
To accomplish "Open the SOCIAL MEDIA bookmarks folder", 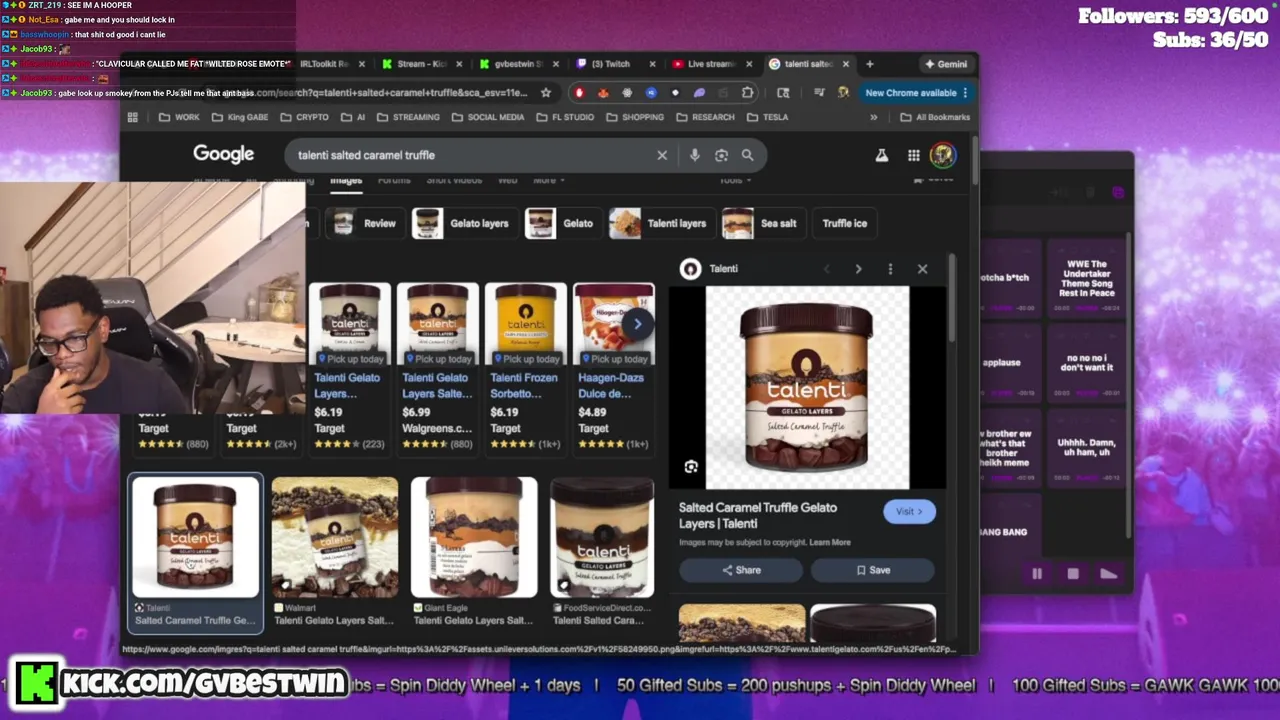I will (488, 117).
